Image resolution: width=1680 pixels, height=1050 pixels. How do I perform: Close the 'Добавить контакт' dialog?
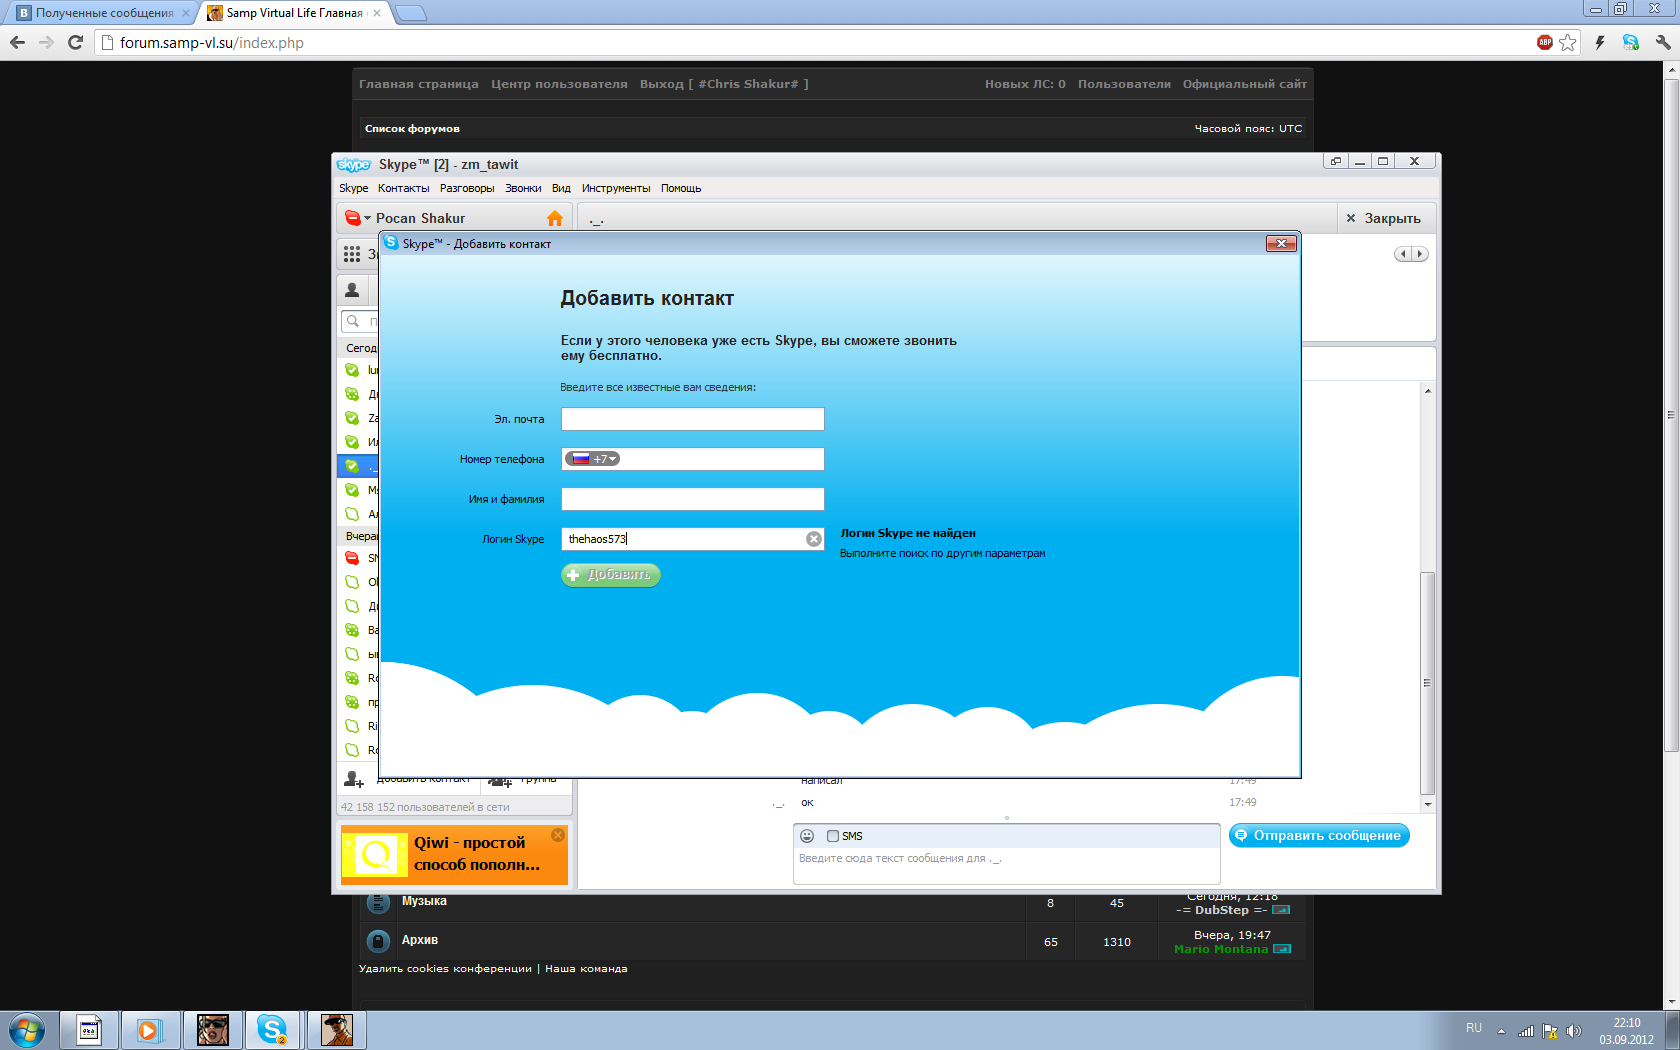[1281, 244]
